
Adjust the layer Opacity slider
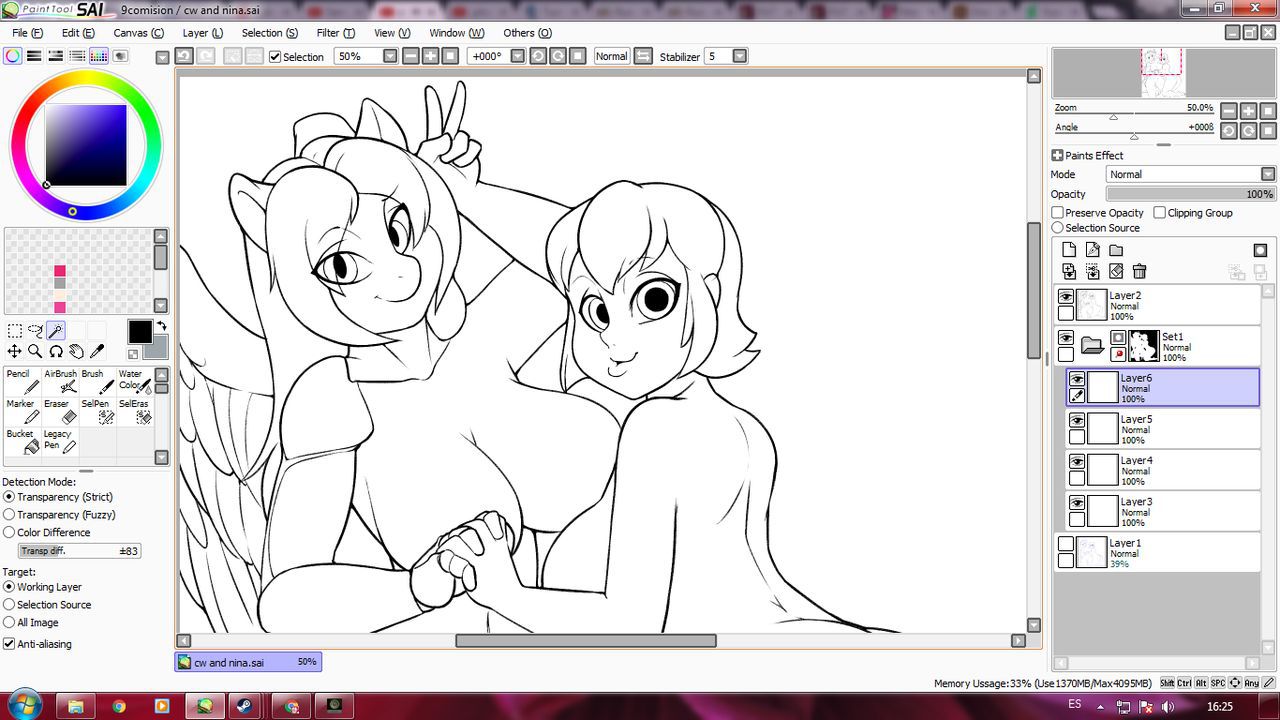point(1190,194)
